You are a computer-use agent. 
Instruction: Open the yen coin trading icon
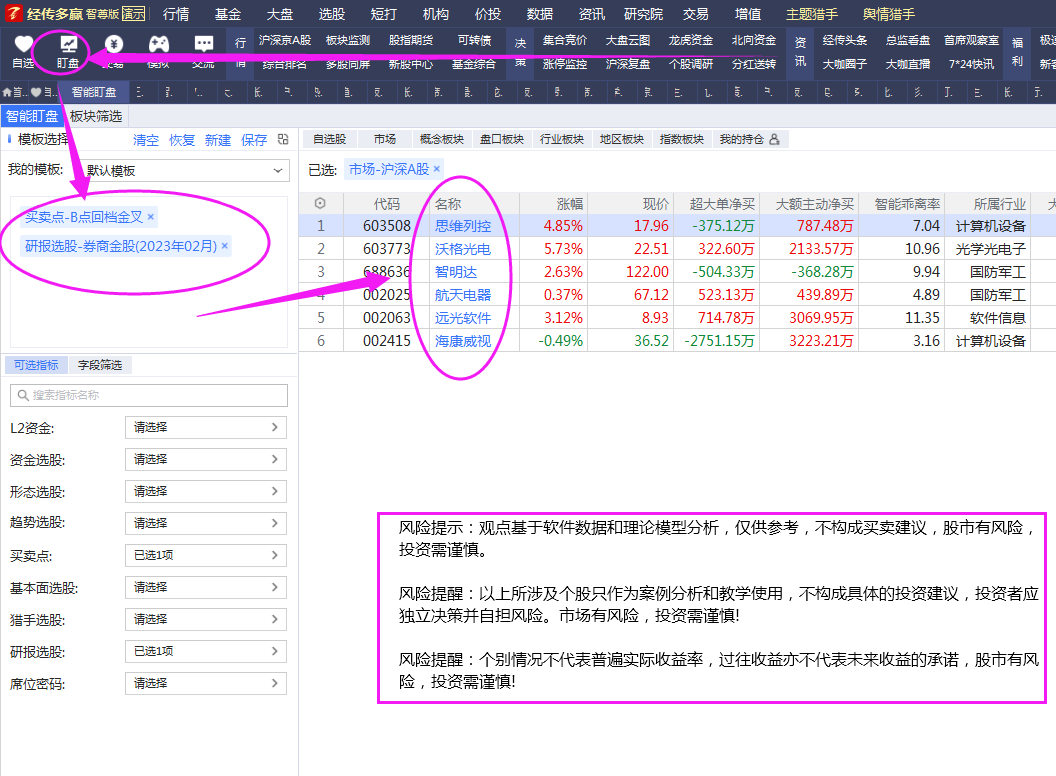[x=114, y=44]
